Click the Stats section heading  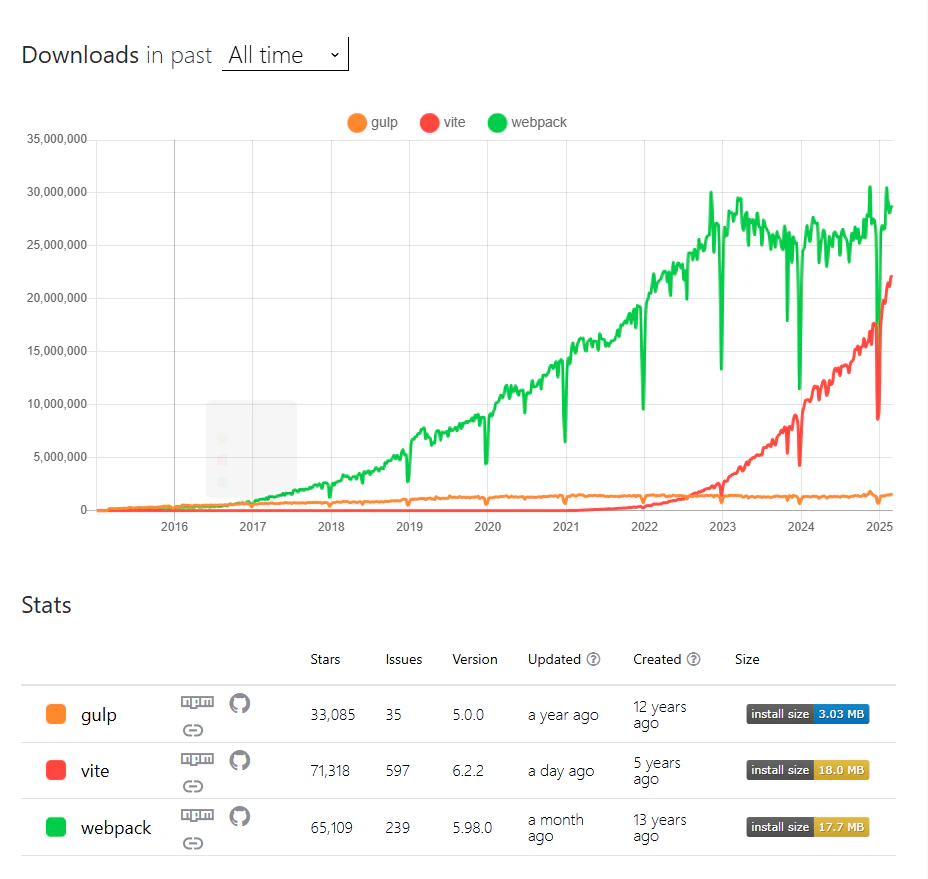pyautogui.click(x=46, y=605)
